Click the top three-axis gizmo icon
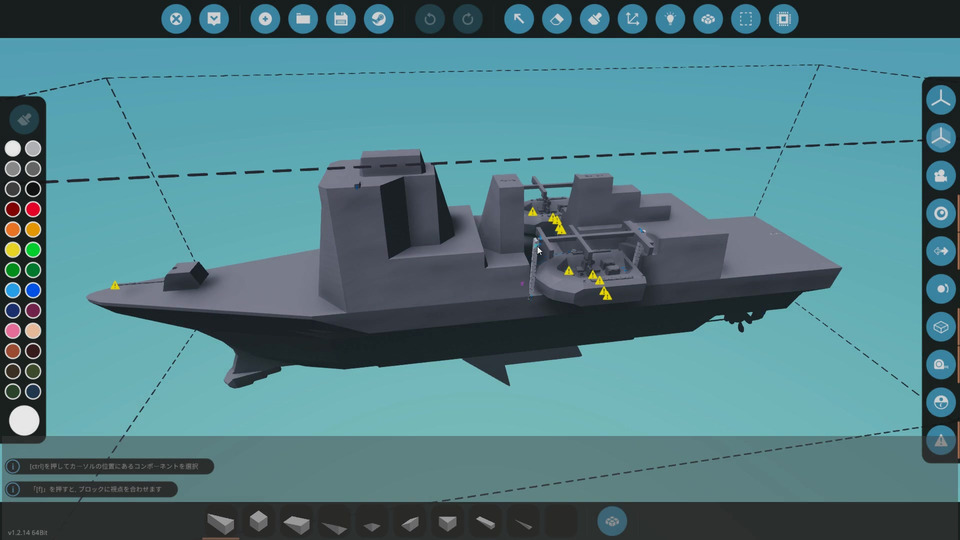 coord(940,100)
